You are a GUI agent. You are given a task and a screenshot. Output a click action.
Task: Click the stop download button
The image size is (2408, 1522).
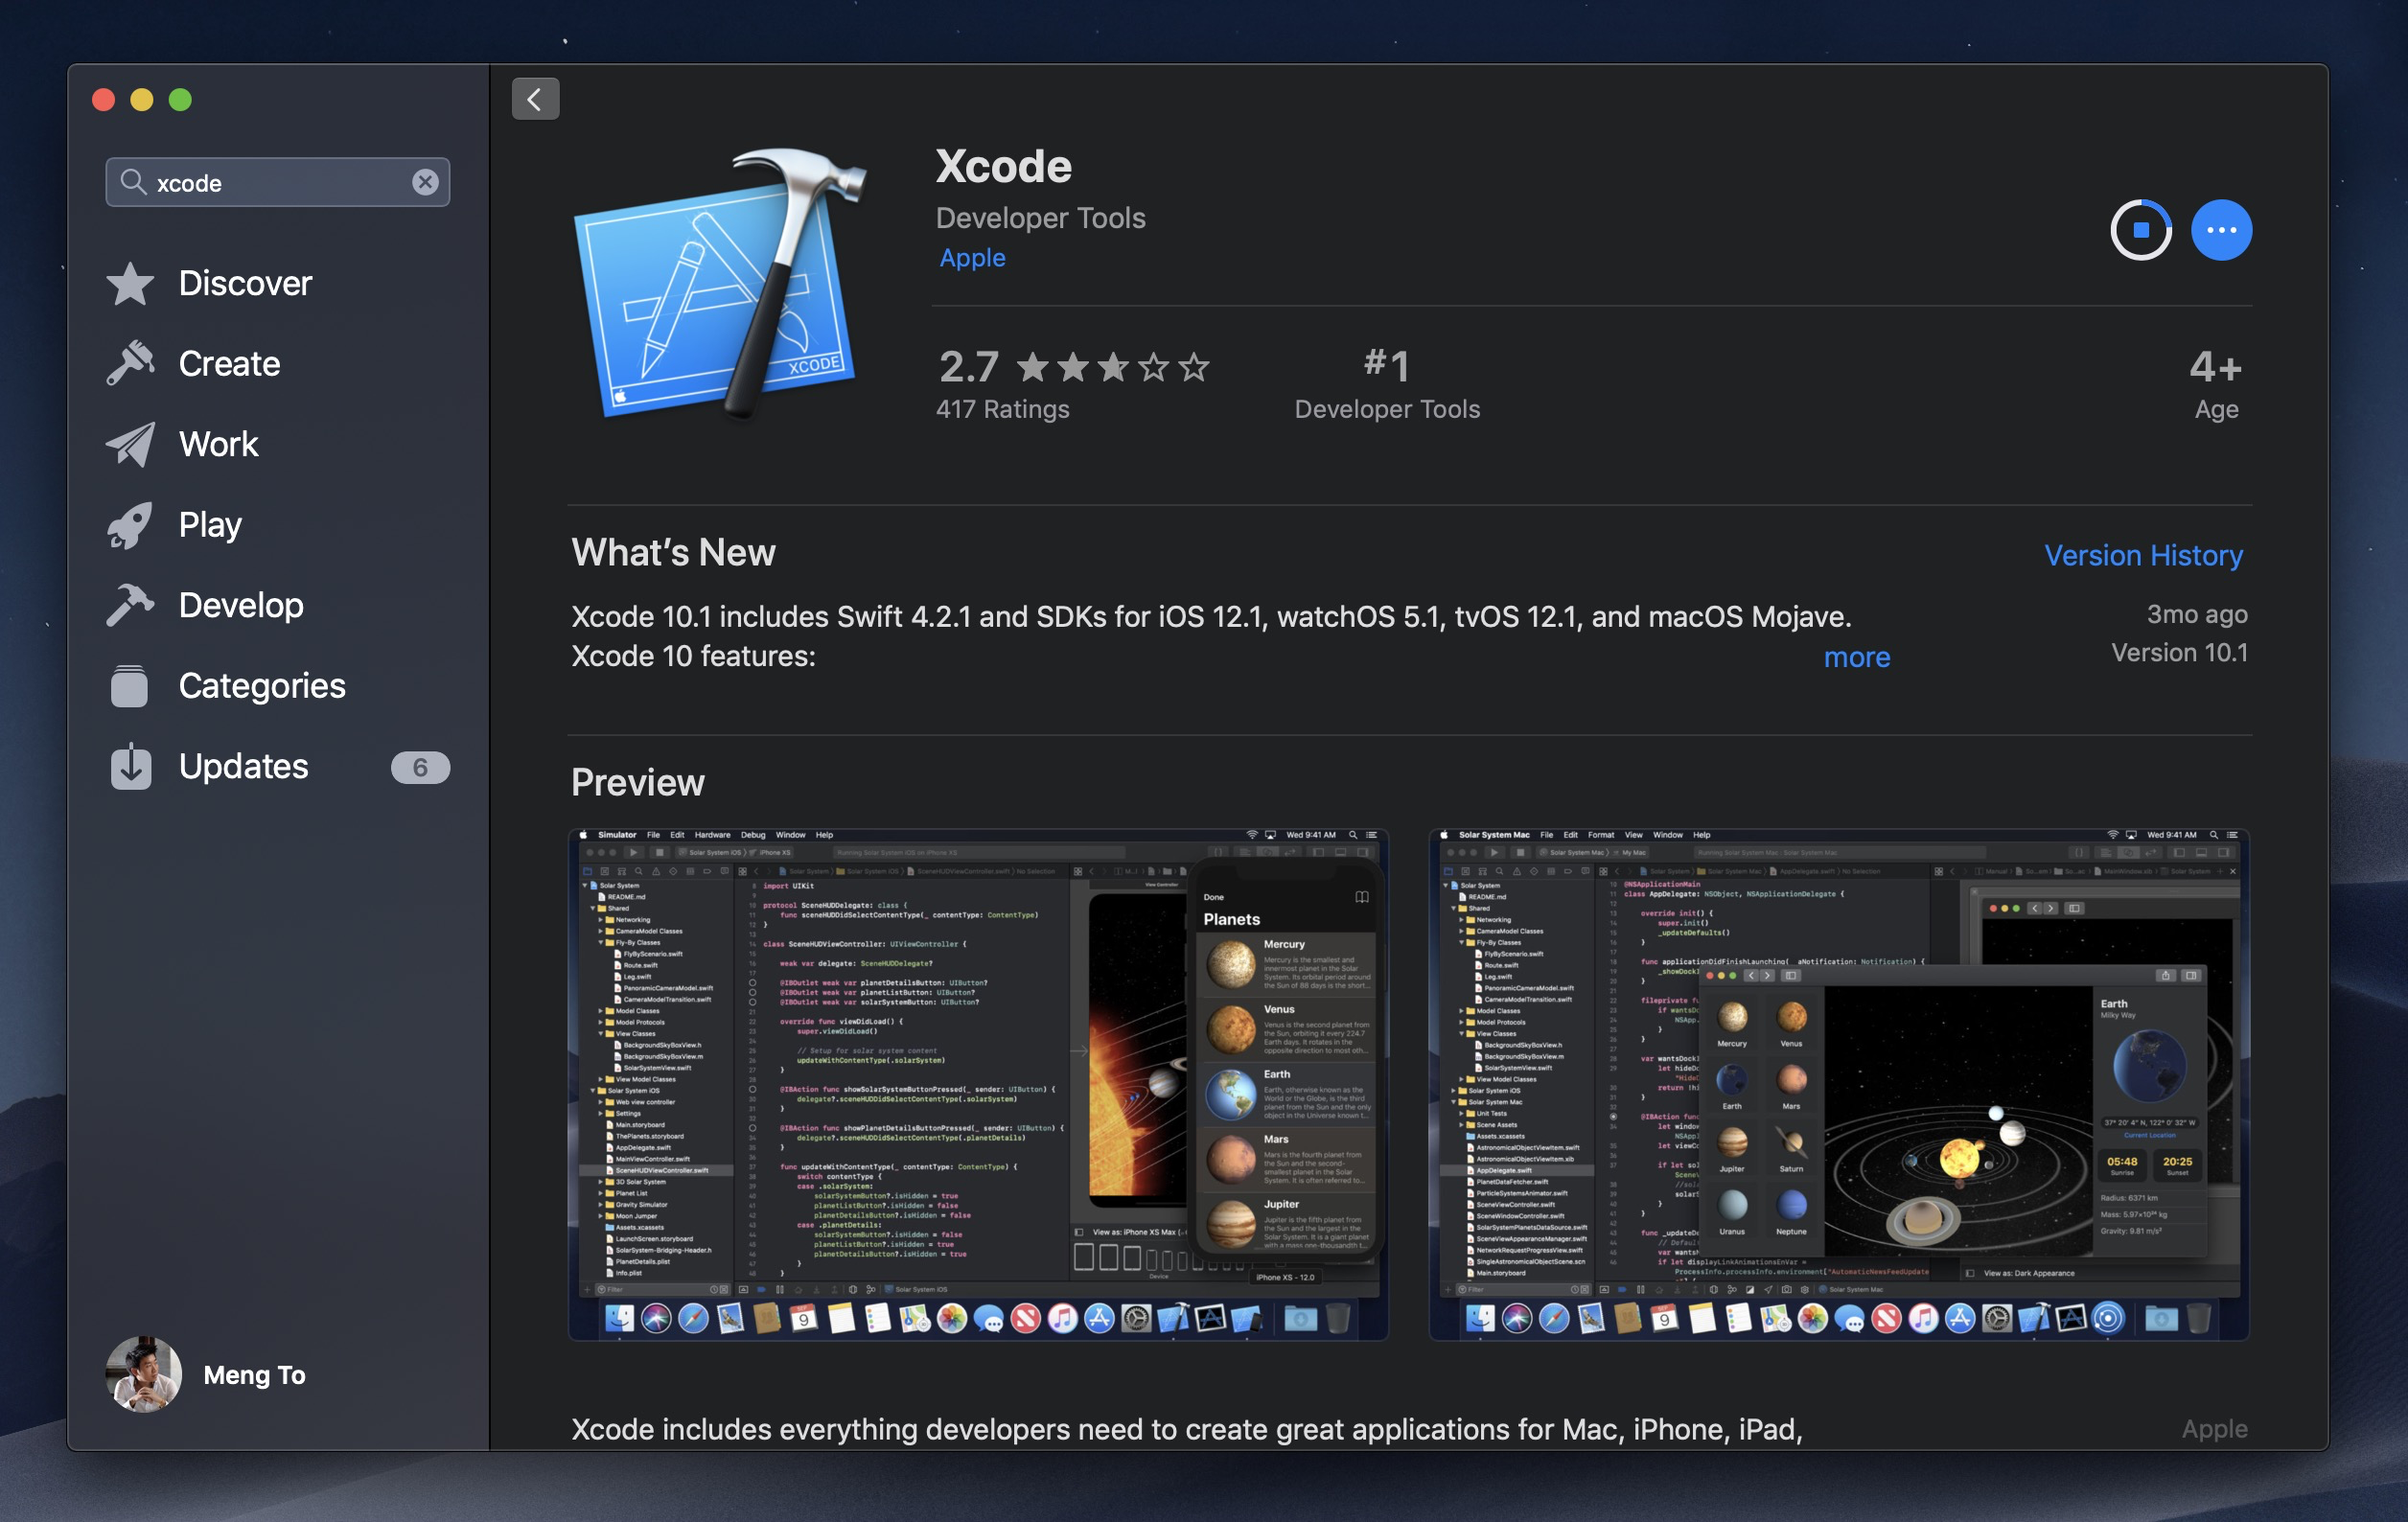tap(2140, 226)
